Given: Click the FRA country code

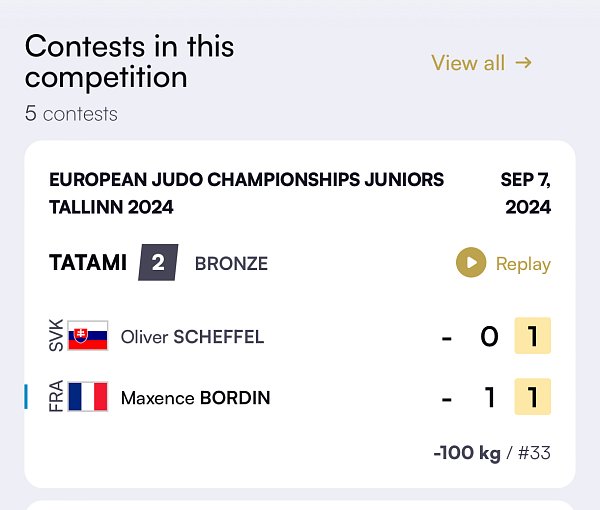Looking at the screenshot, I should point(56,396).
